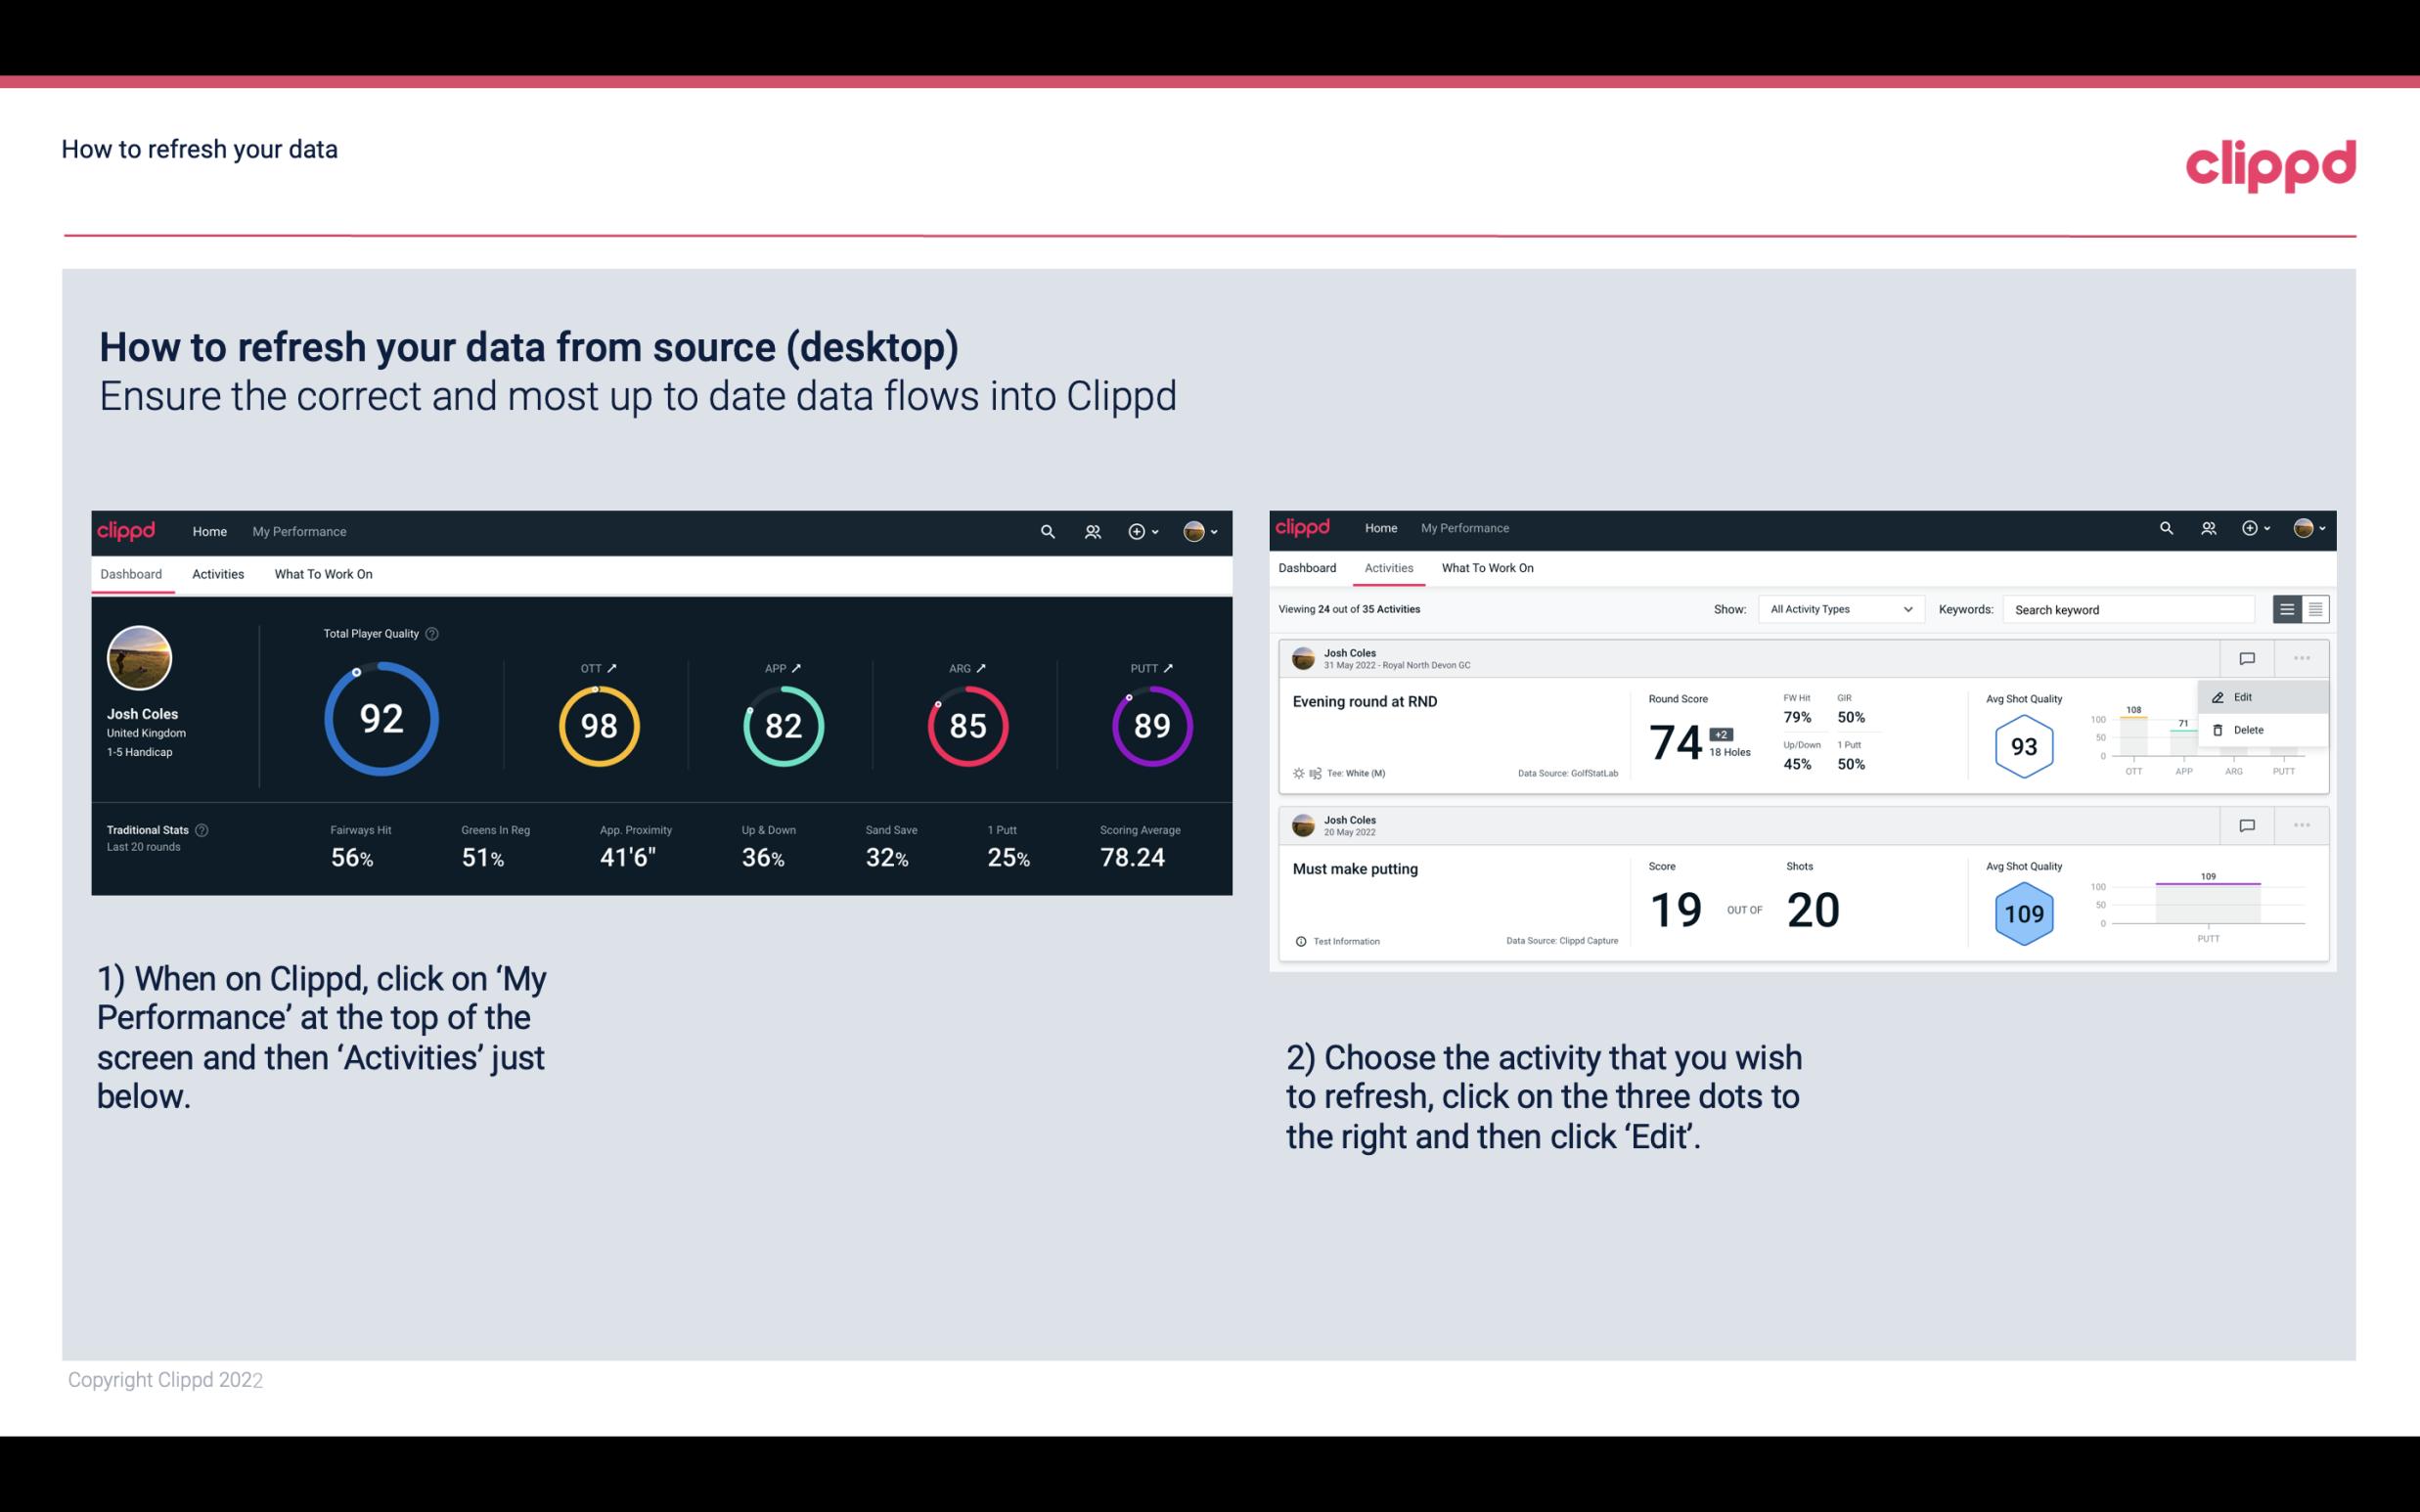Click the search icon in the nav bar
Image resolution: width=2420 pixels, height=1512 pixels.
pos(1046,531)
